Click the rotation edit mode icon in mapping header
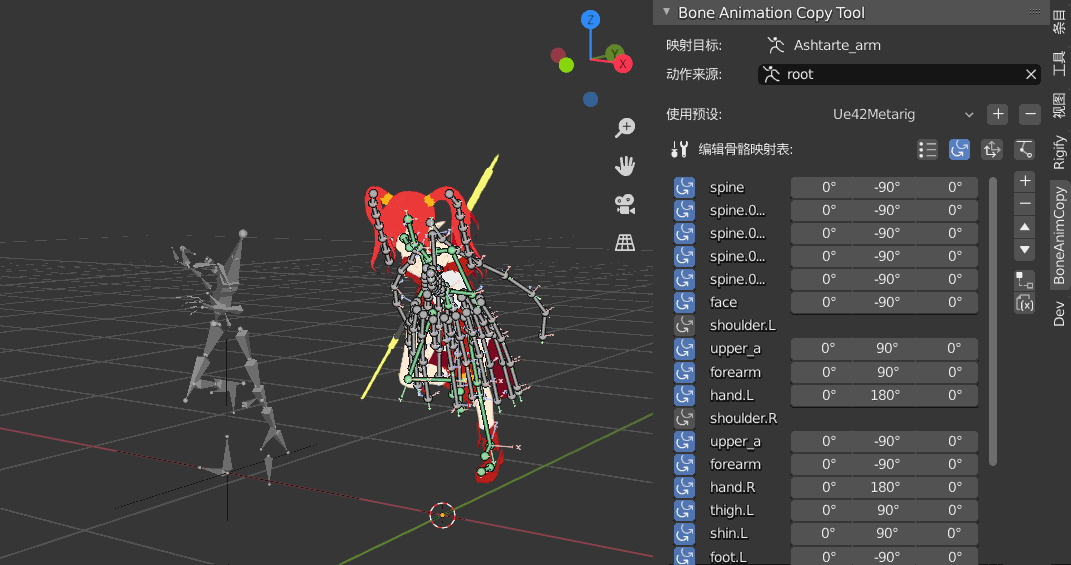Image resolution: width=1071 pixels, height=565 pixels. click(x=959, y=150)
